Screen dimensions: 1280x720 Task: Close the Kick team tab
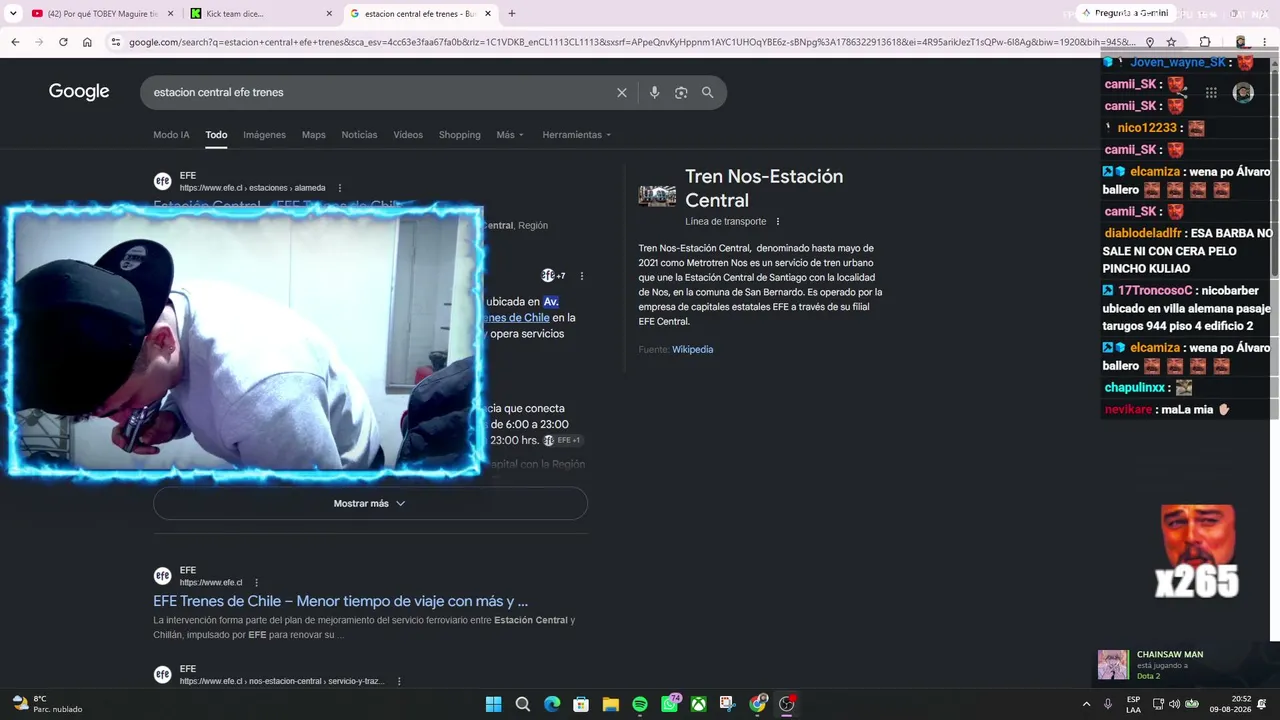click(329, 14)
